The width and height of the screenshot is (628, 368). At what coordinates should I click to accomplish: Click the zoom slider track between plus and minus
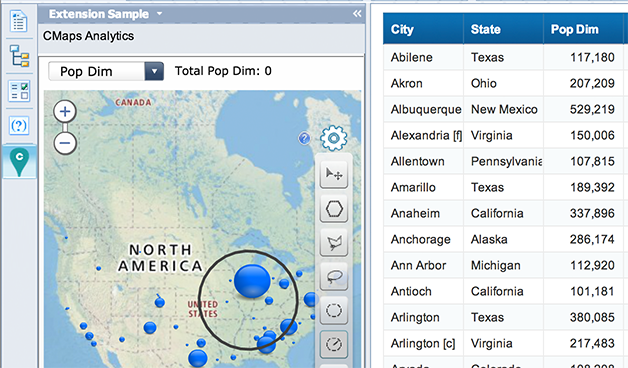65,127
